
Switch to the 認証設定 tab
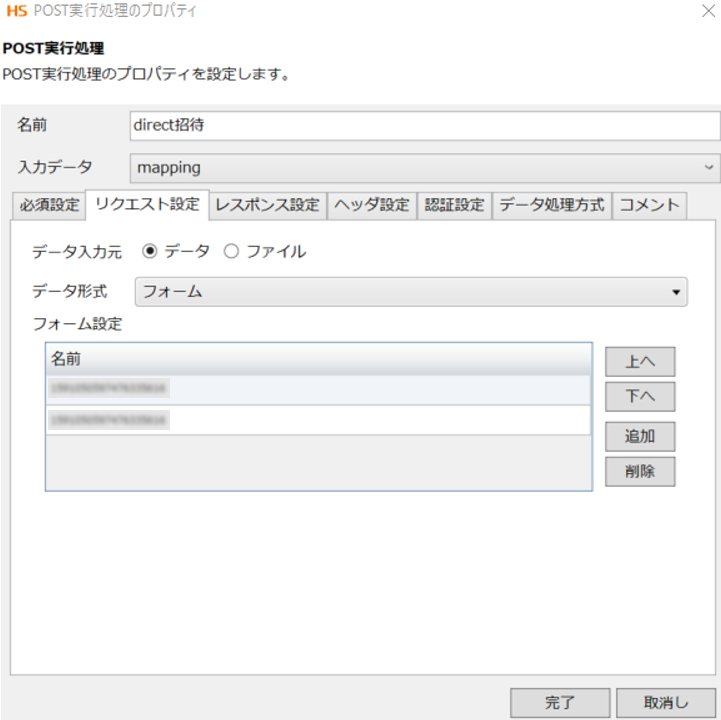pyautogui.click(x=454, y=205)
